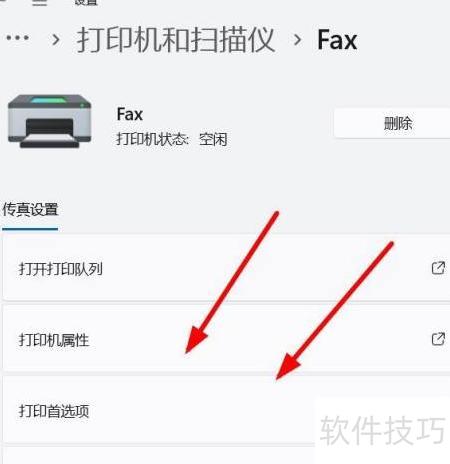Viewport: 450px width, 464px height.
Task: Click the 空闲 status value
Action: (213, 139)
